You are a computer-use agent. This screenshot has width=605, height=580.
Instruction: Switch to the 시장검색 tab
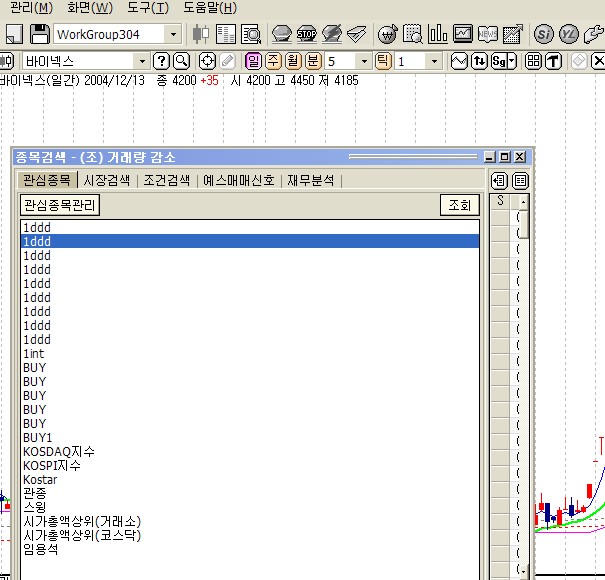tap(106, 181)
